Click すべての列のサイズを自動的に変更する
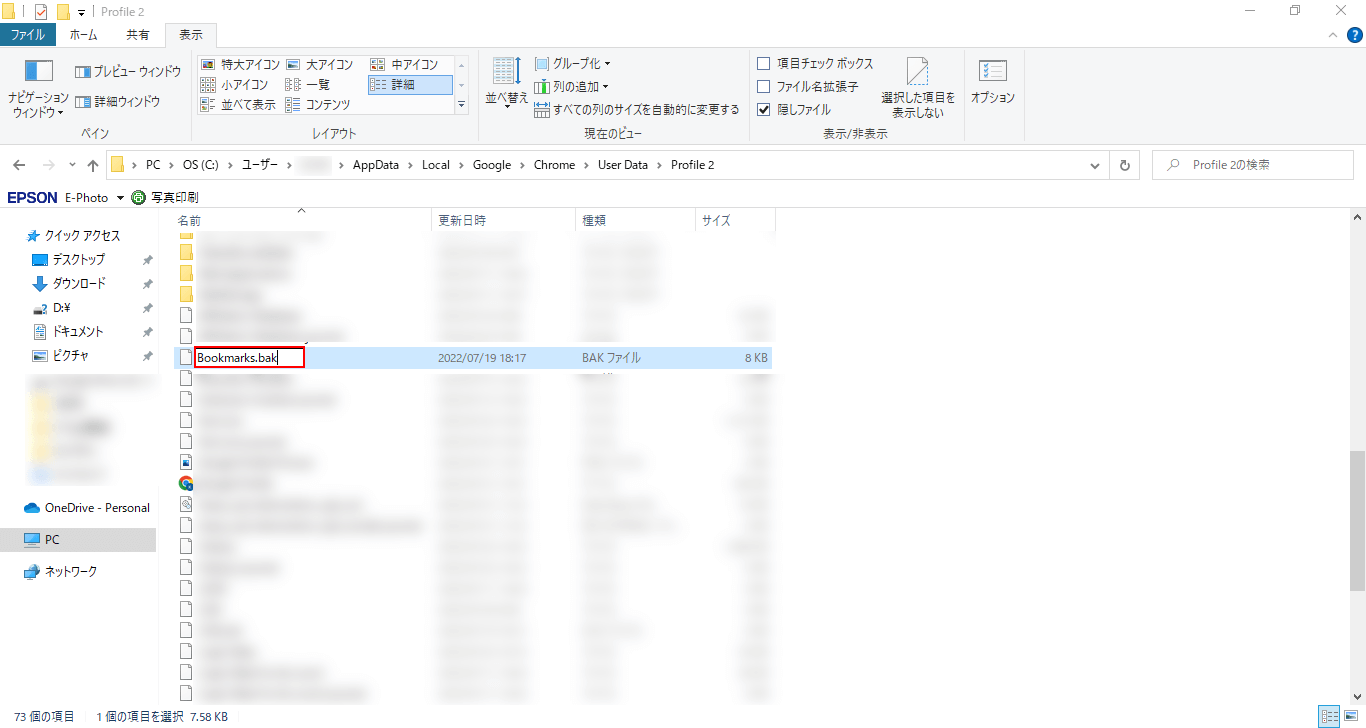 click(x=637, y=109)
